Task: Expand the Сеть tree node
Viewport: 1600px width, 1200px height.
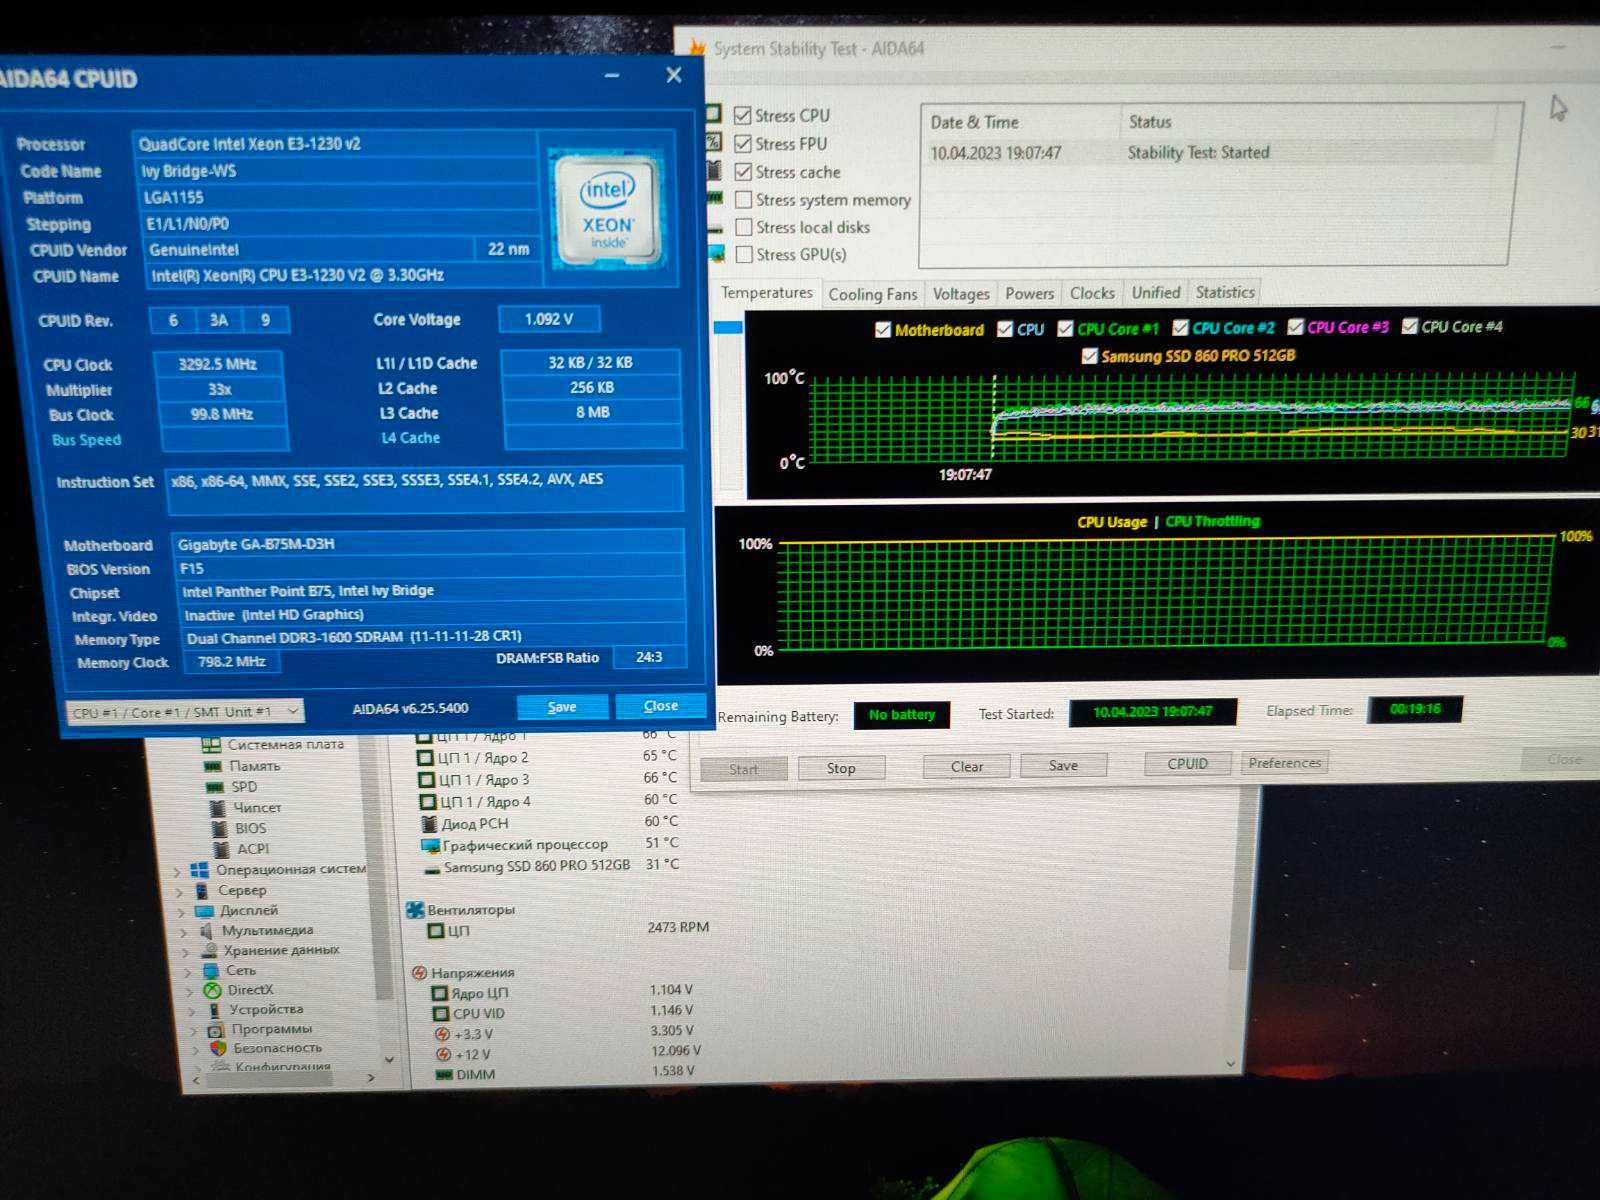Action: (x=187, y=971)
